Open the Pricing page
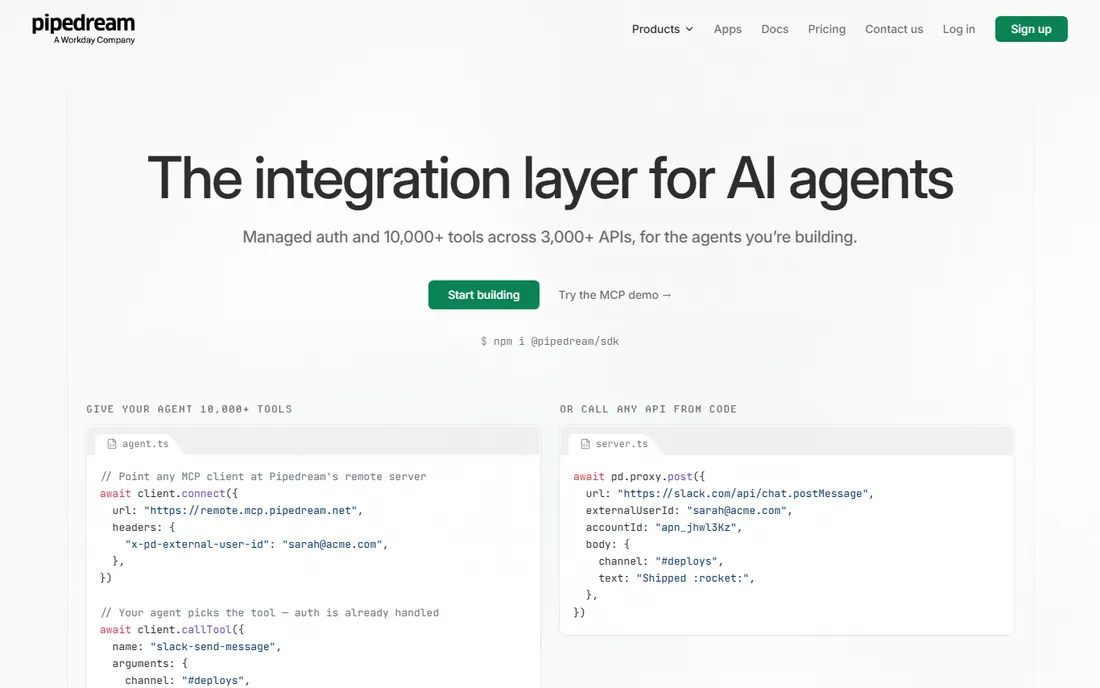This screenshot has height=688, width=1100. 826,29
